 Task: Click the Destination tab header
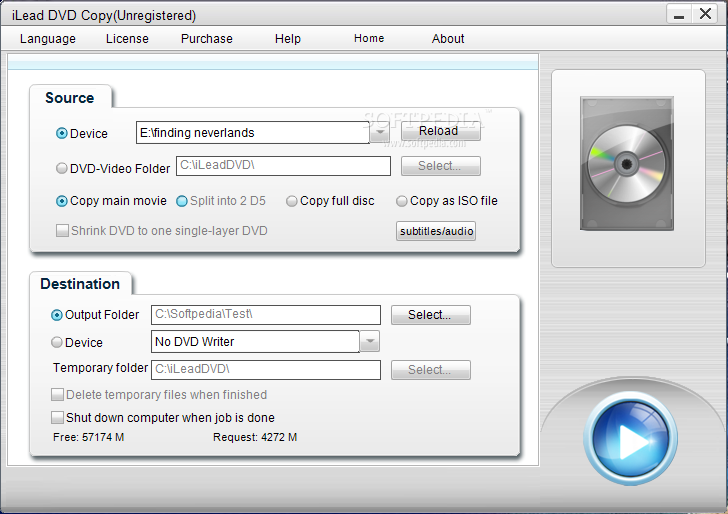pyautogui.click(x=80, y=284)
